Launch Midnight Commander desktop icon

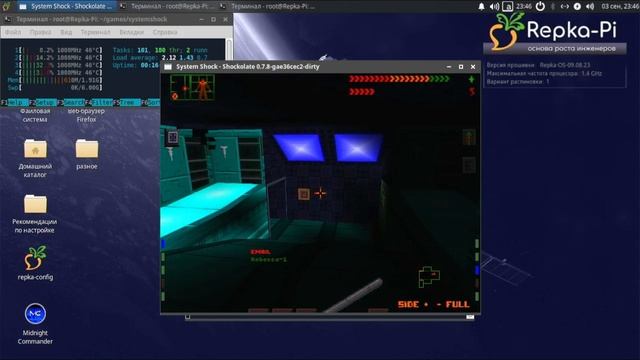pos(35,314)
